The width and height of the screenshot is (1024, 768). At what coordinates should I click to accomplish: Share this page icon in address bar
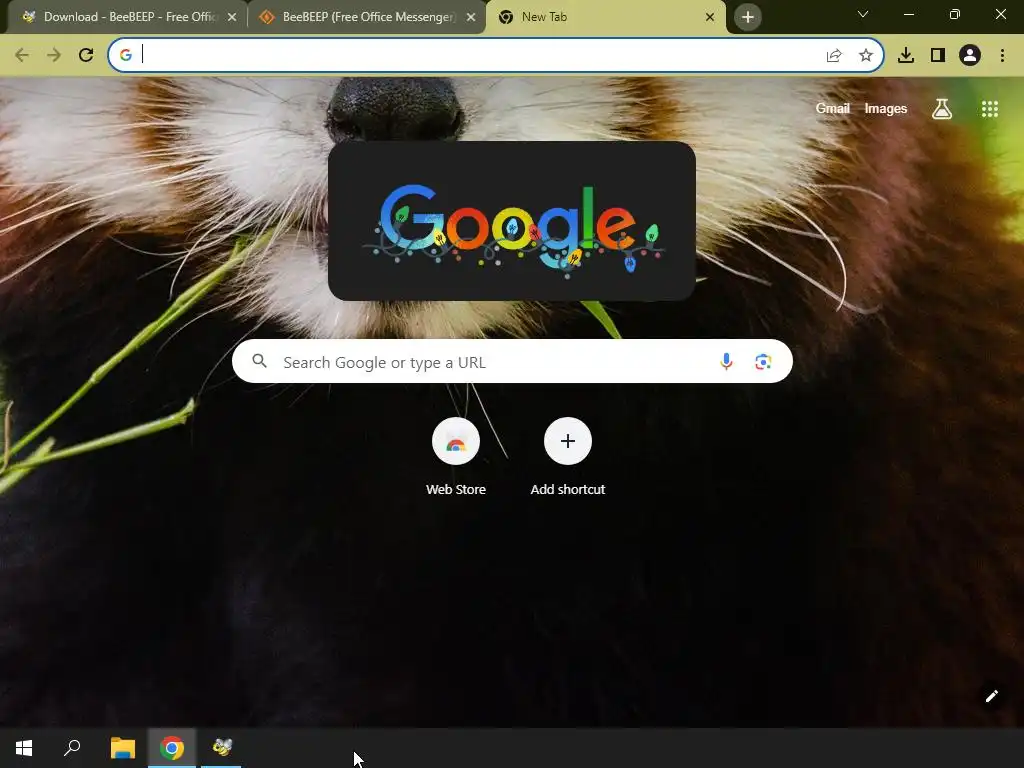tap(834, 56)
